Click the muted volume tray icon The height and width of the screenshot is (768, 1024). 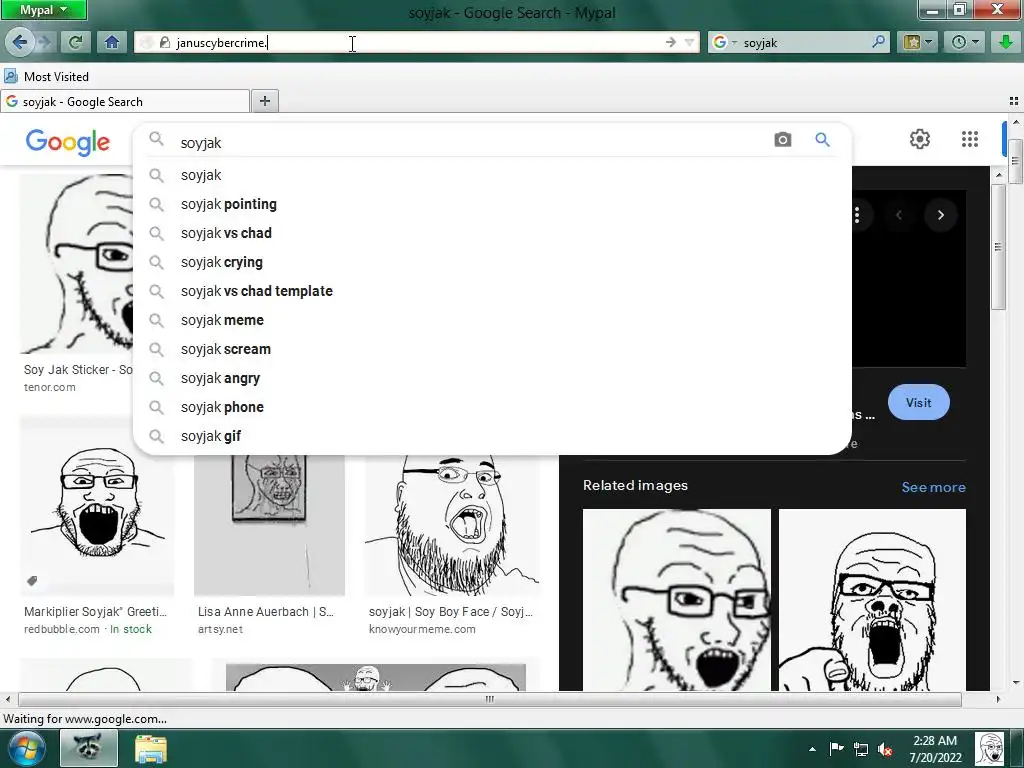886,750
